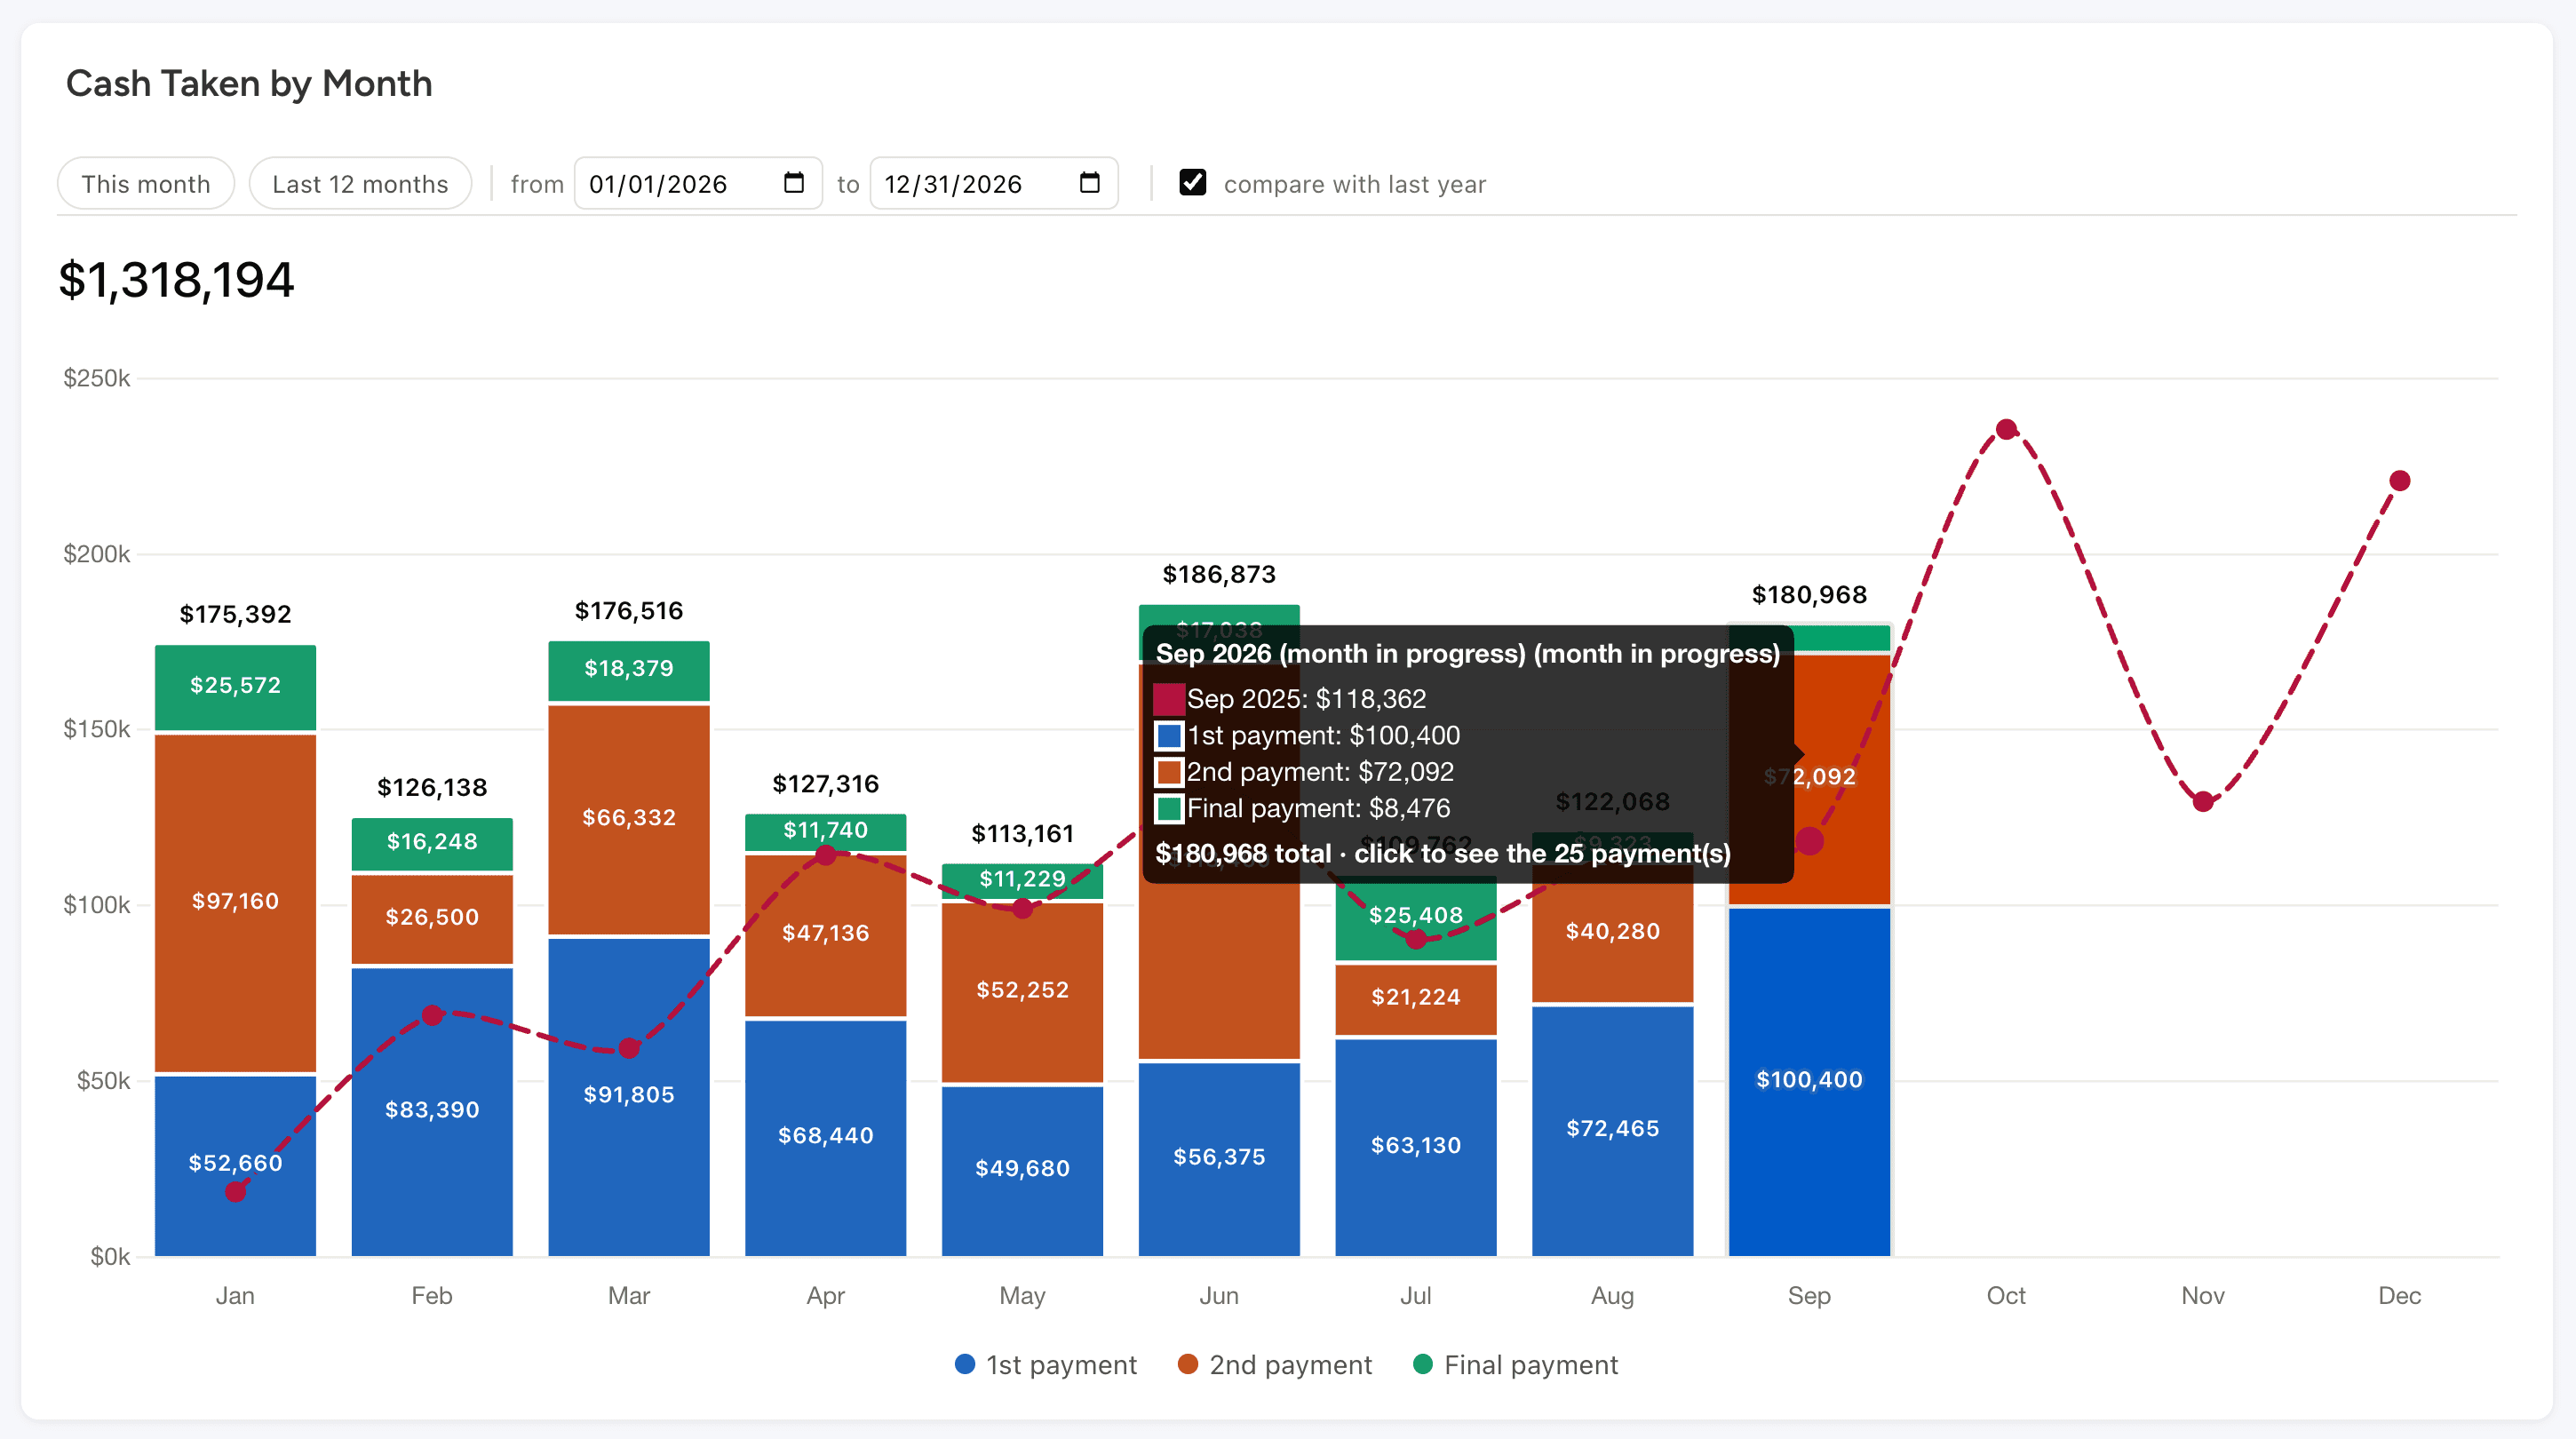This screenshot has height=1439, width=2576.
Task: Click the Feb last-year line marker
Action: point(432,1015)
